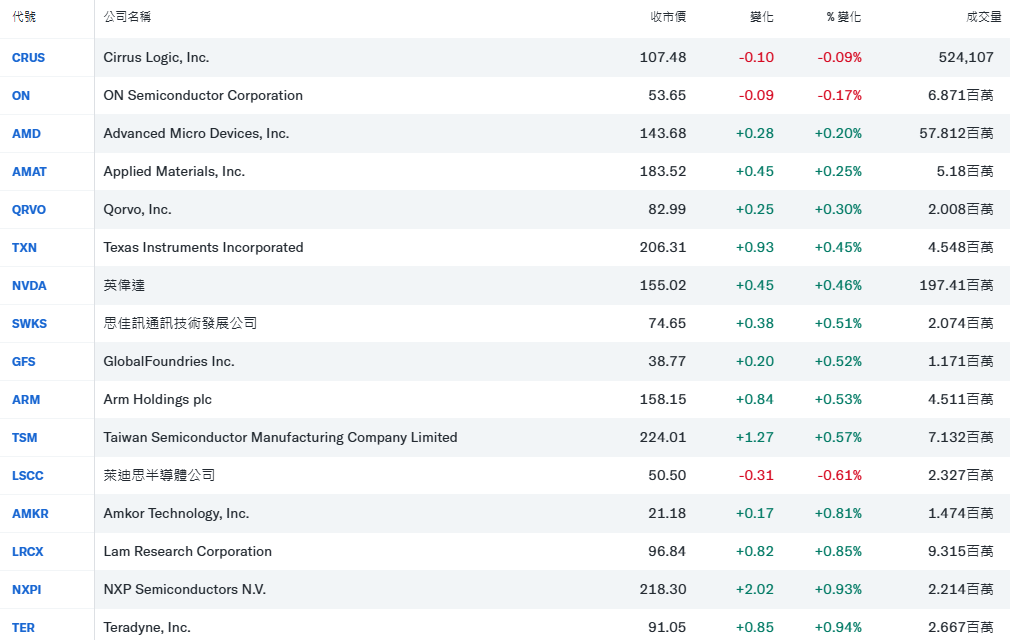The width and height of the screenshot is (1010, 640).
Task: Click the closing price 224.01
Action: pos(663,437)
